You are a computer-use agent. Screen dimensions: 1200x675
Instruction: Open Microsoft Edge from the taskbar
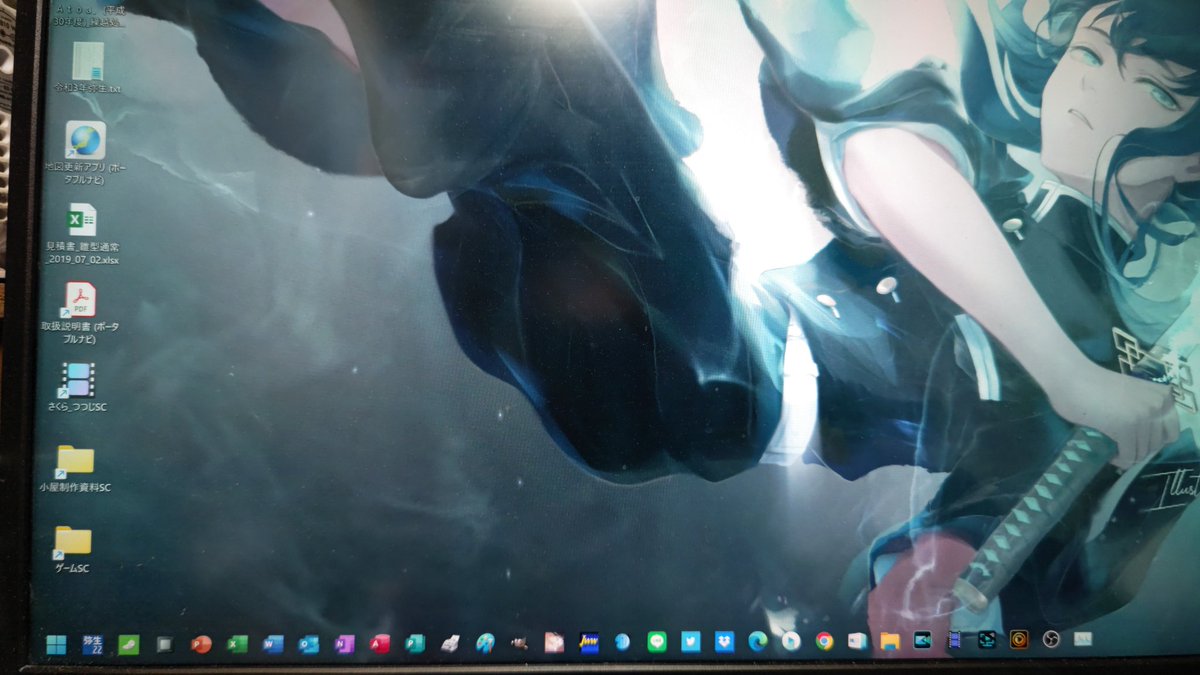758,642
